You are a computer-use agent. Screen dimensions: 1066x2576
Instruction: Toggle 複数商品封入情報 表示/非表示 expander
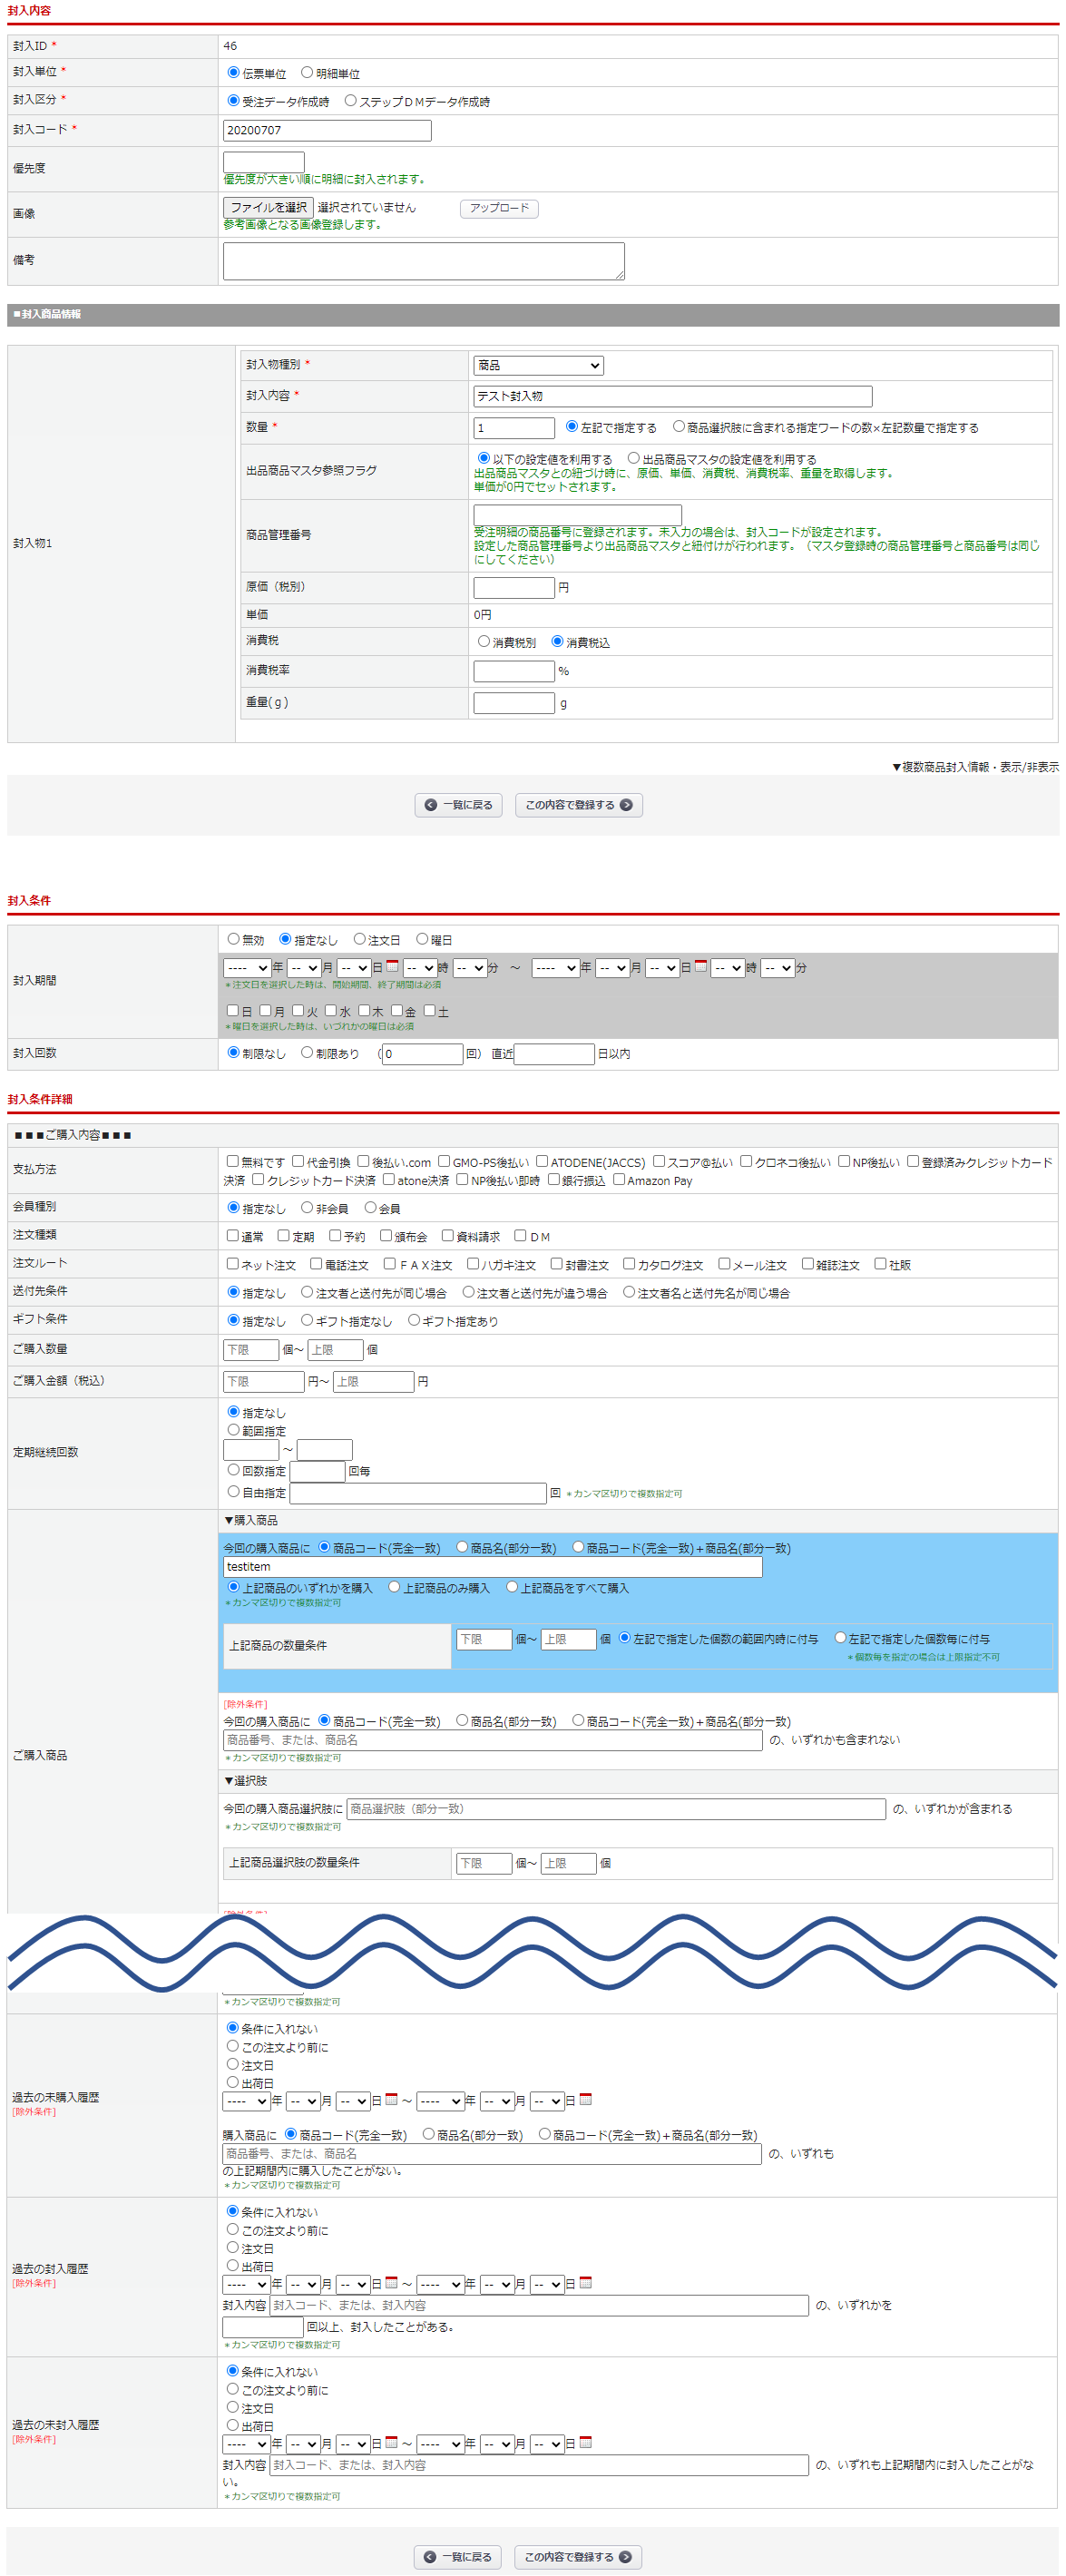[x=974, y=767]
